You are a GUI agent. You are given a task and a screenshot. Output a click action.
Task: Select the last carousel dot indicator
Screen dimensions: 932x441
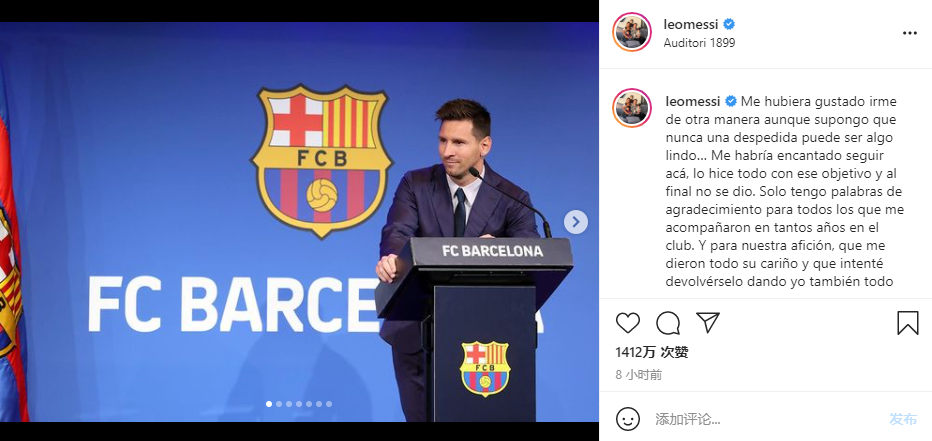coord(329,404)
